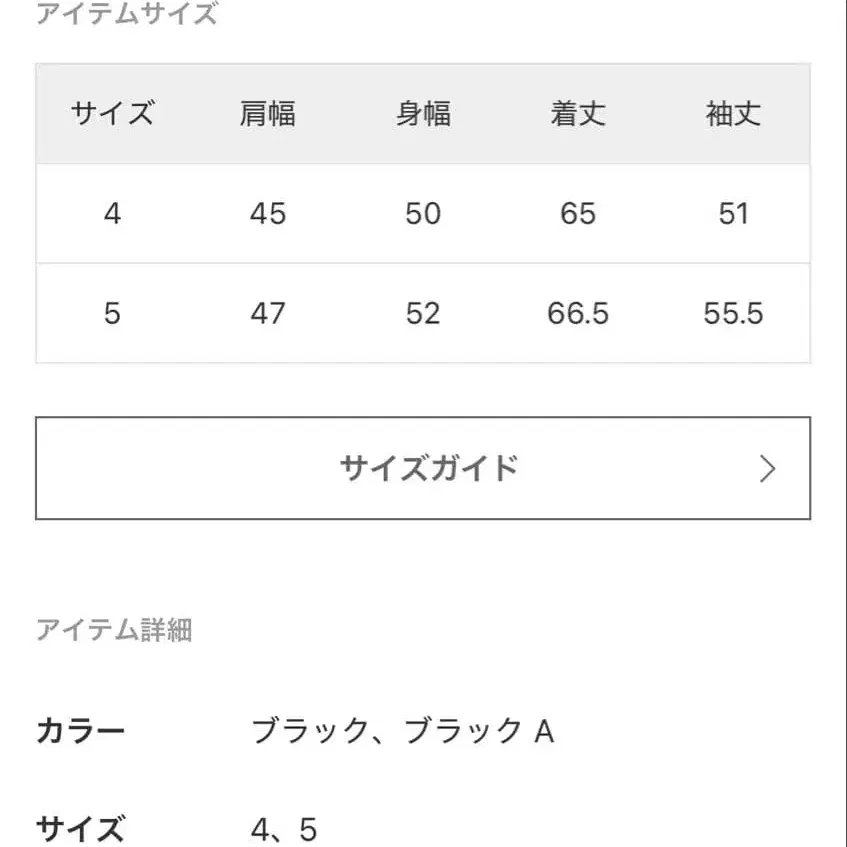847x847 pixels.
Task: Click the body width value 52
Action: (x=423, y=313)
